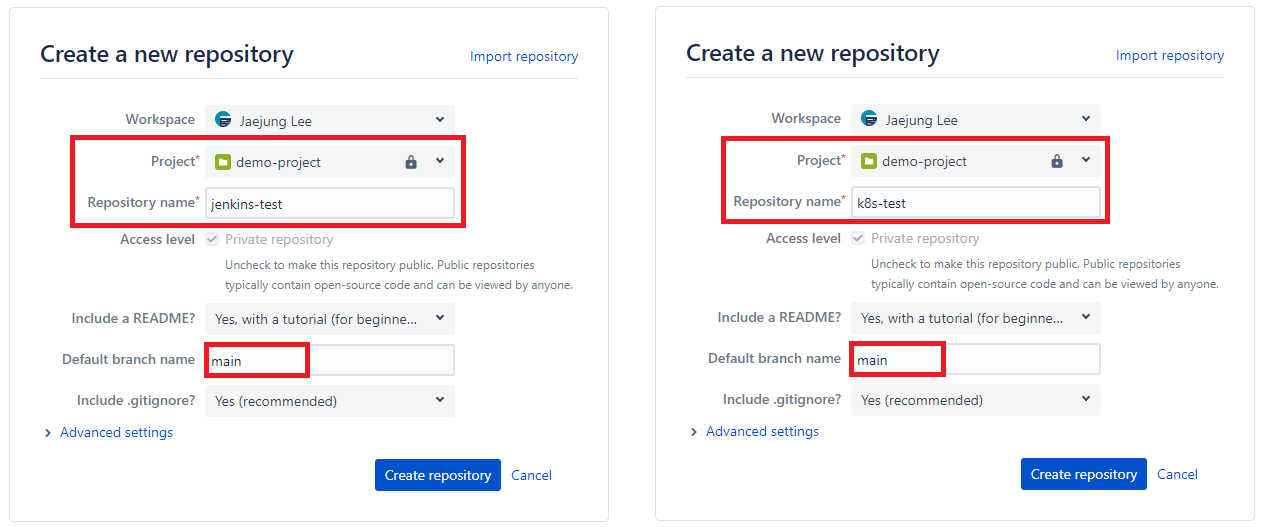Open Include .gitignore dropdown in the jenkins-test form
Image resolution: width=1261 pixels, height=527 pixels.
point(330,401)
